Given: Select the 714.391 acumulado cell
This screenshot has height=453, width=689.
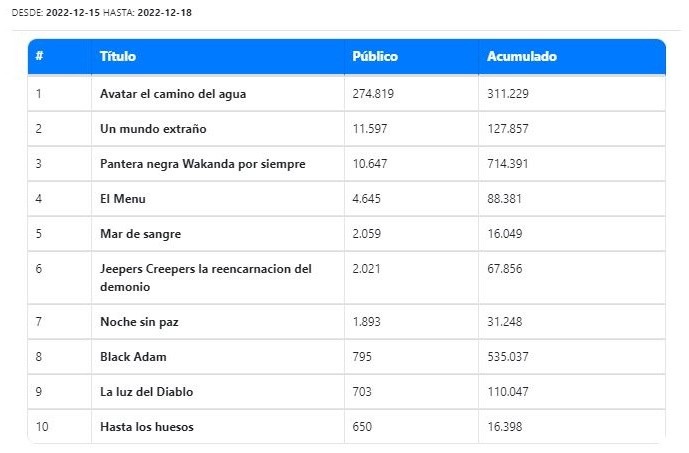Looking at the screenshot, I should point(508,164).
